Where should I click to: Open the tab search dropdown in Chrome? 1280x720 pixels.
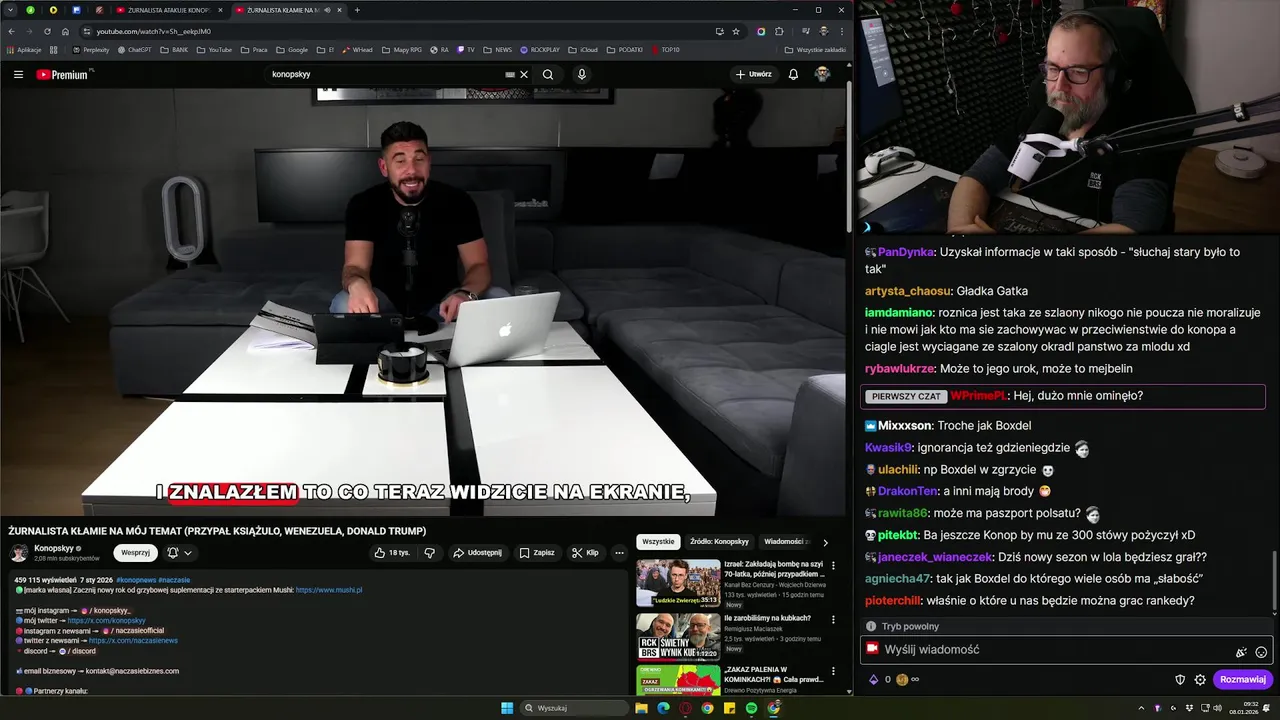[x=11, y=10]
